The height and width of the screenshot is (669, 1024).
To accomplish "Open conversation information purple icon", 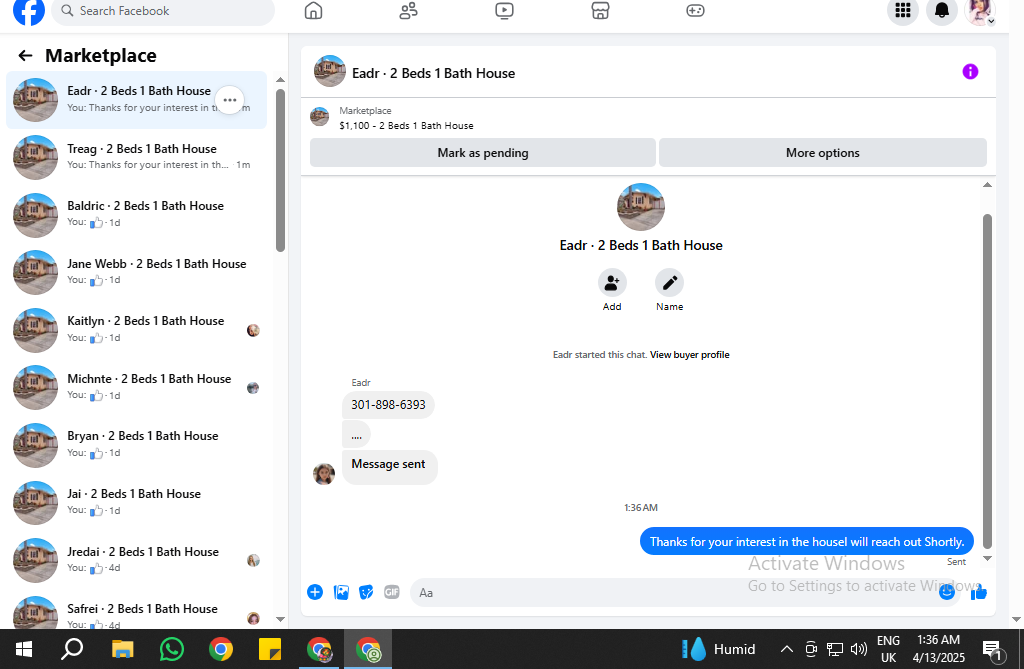I will click(970, 72).
